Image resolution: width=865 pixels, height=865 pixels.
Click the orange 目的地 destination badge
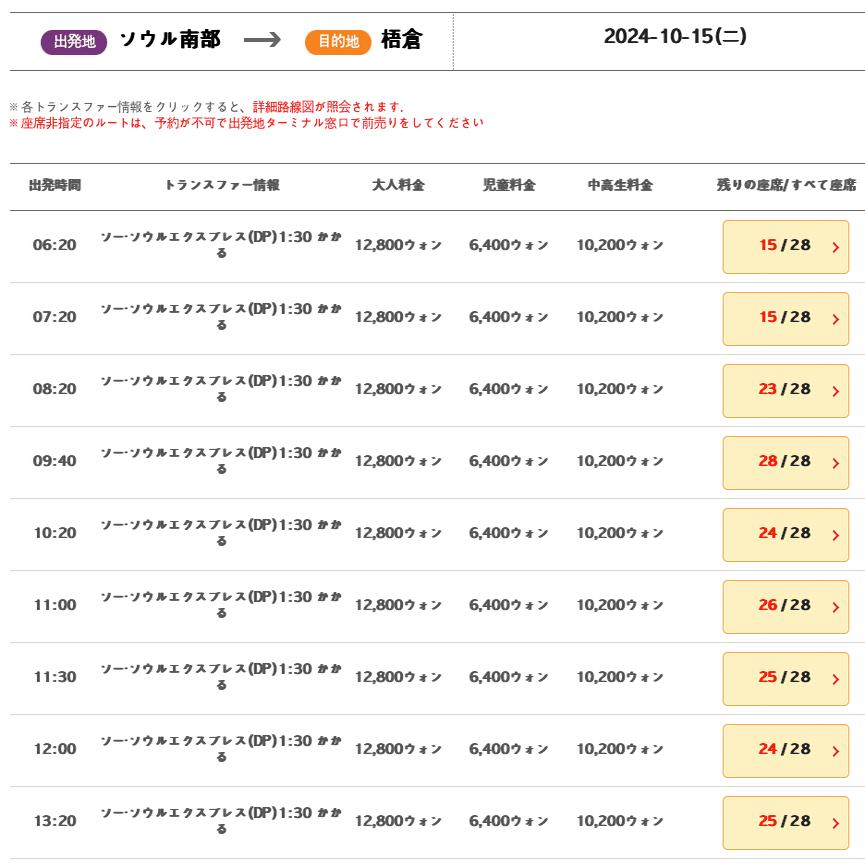click(338, 42)
